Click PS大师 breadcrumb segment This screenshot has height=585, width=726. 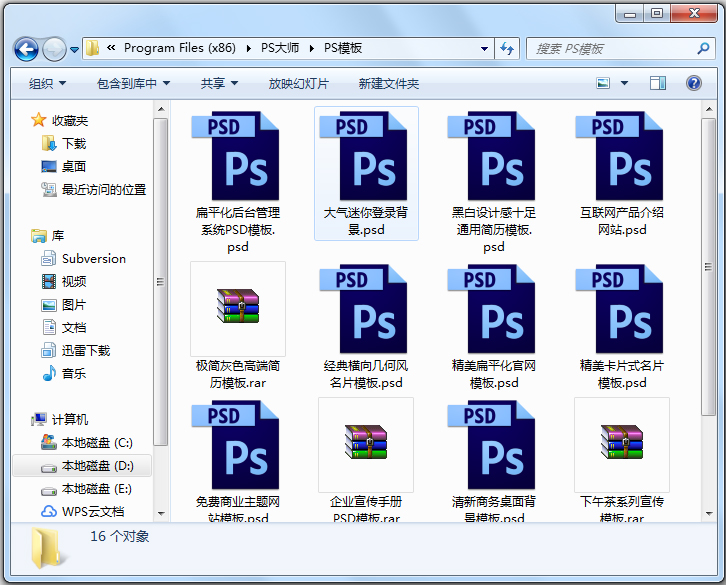pyautogui.click(x=280, y=48)
